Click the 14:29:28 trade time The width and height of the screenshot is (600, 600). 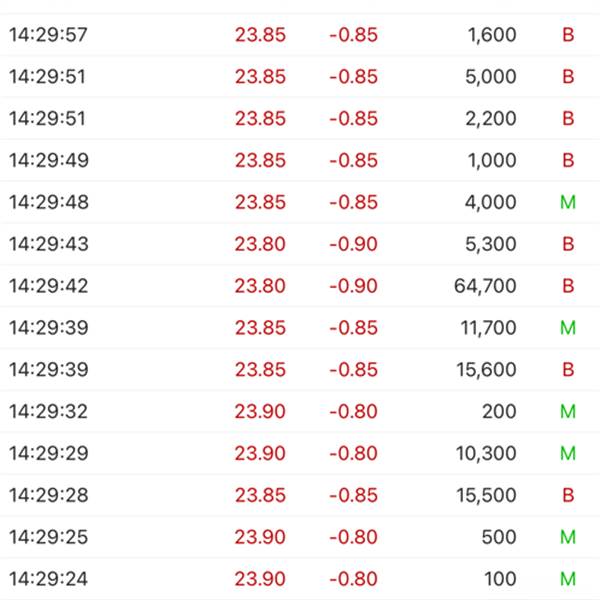[48, 495]
